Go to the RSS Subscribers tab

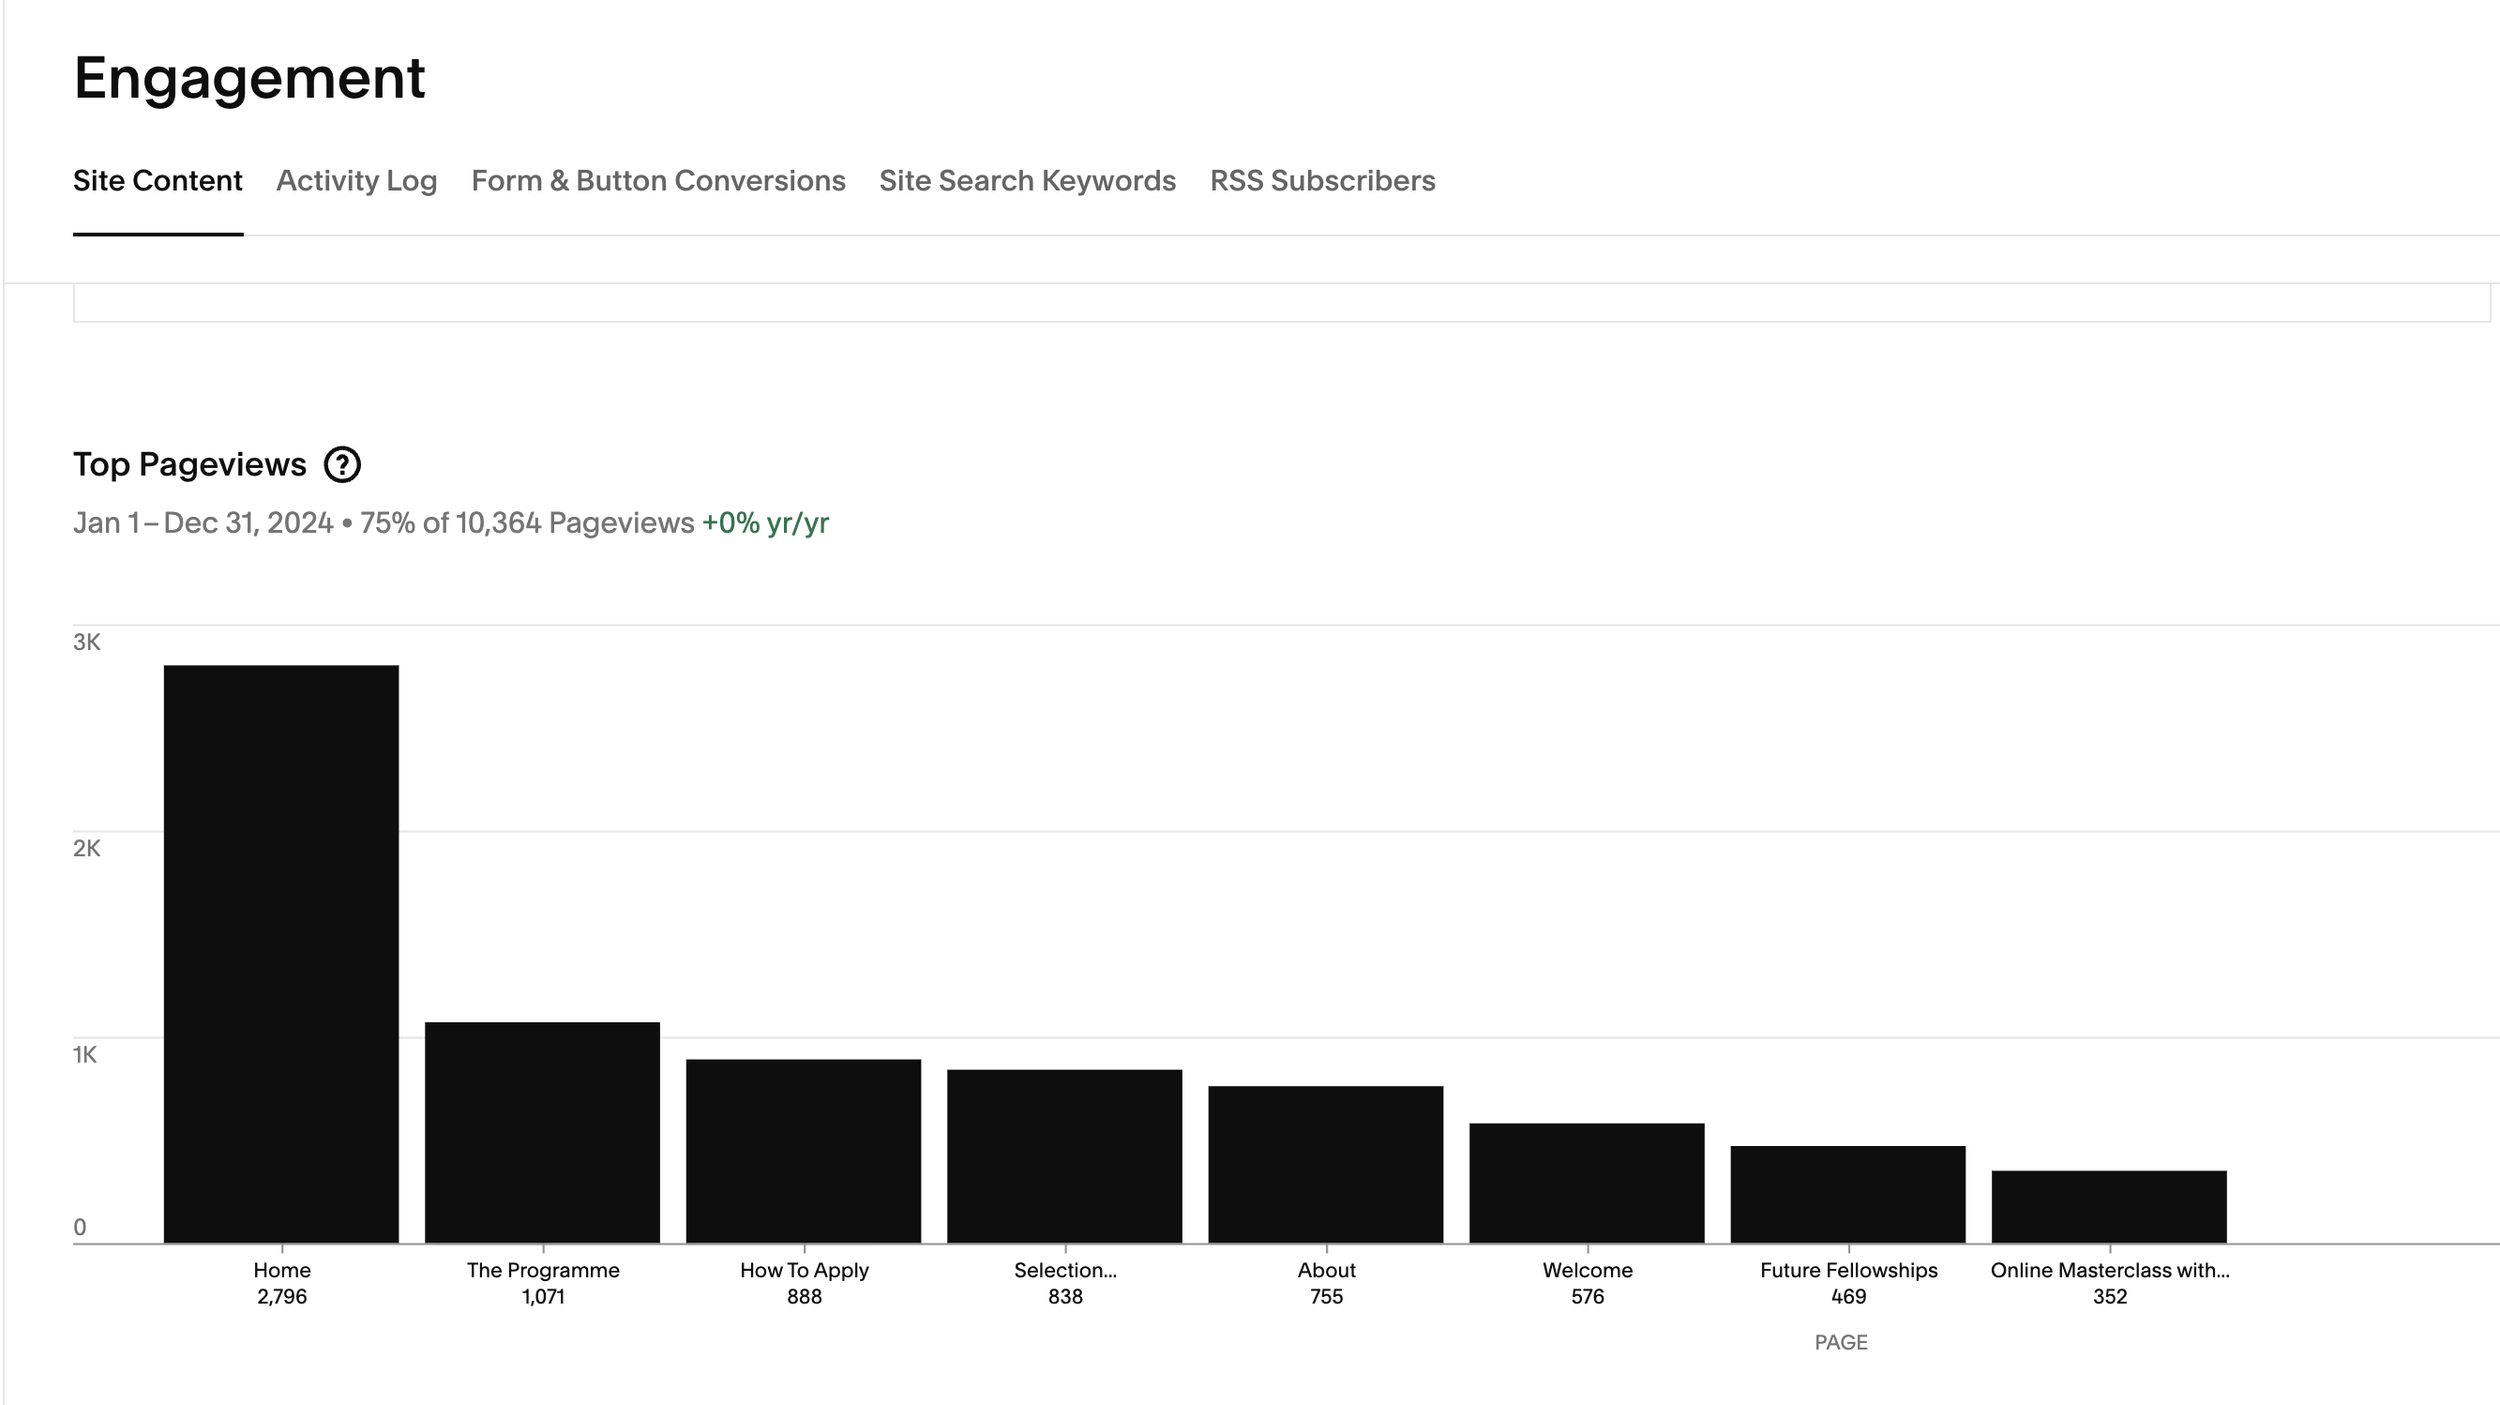pyautogui.click(x=1322, y=181)
